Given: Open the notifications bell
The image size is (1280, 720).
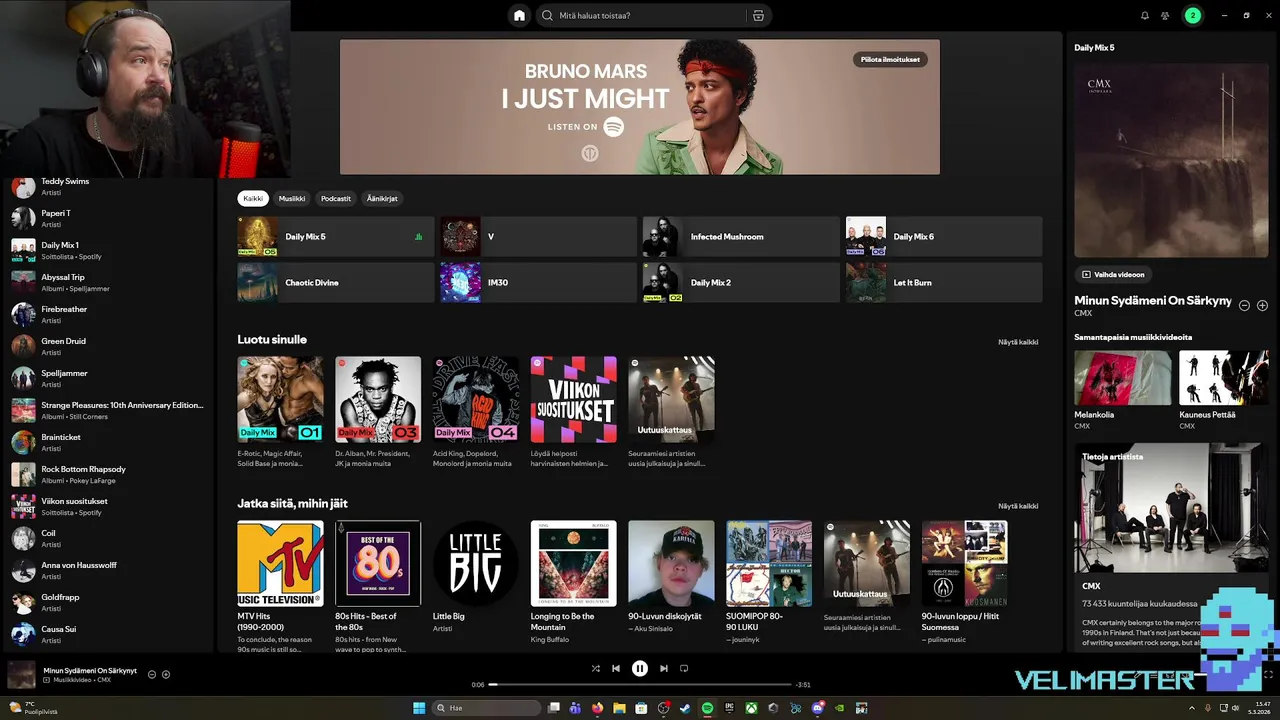Looking at the screenshot, I should click(x=1145, y=15).
